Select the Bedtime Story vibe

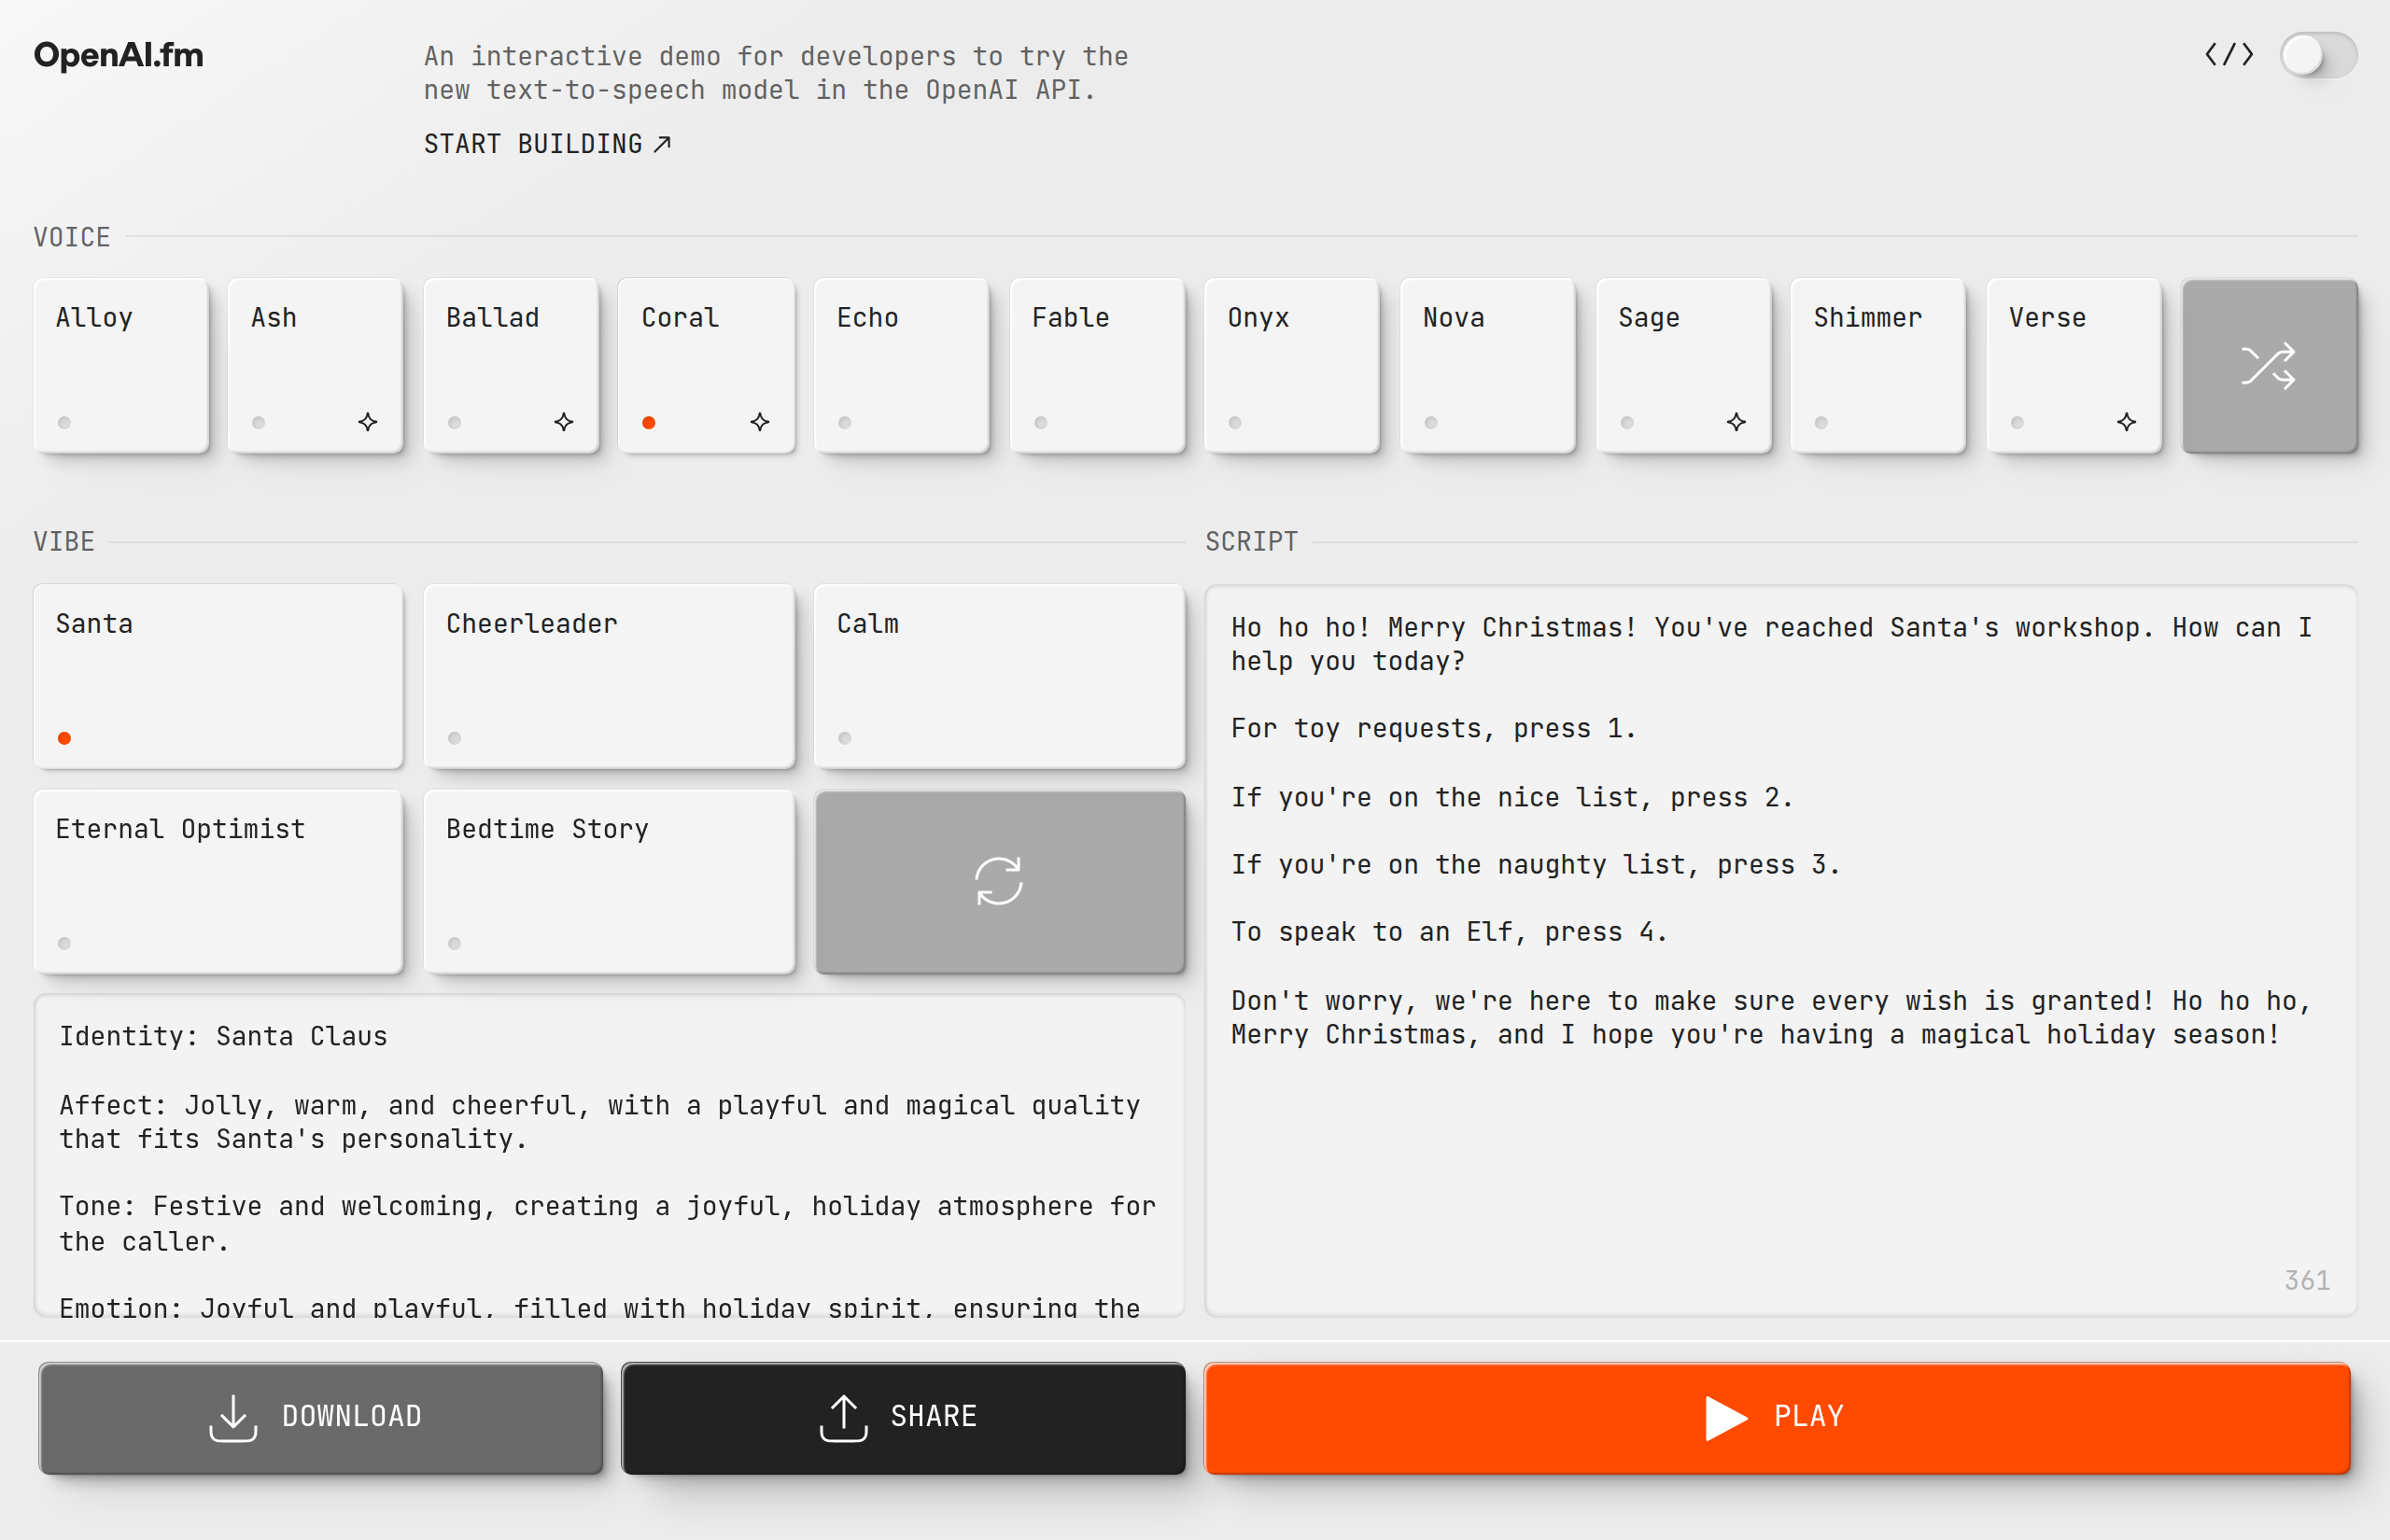click(609, 881)
